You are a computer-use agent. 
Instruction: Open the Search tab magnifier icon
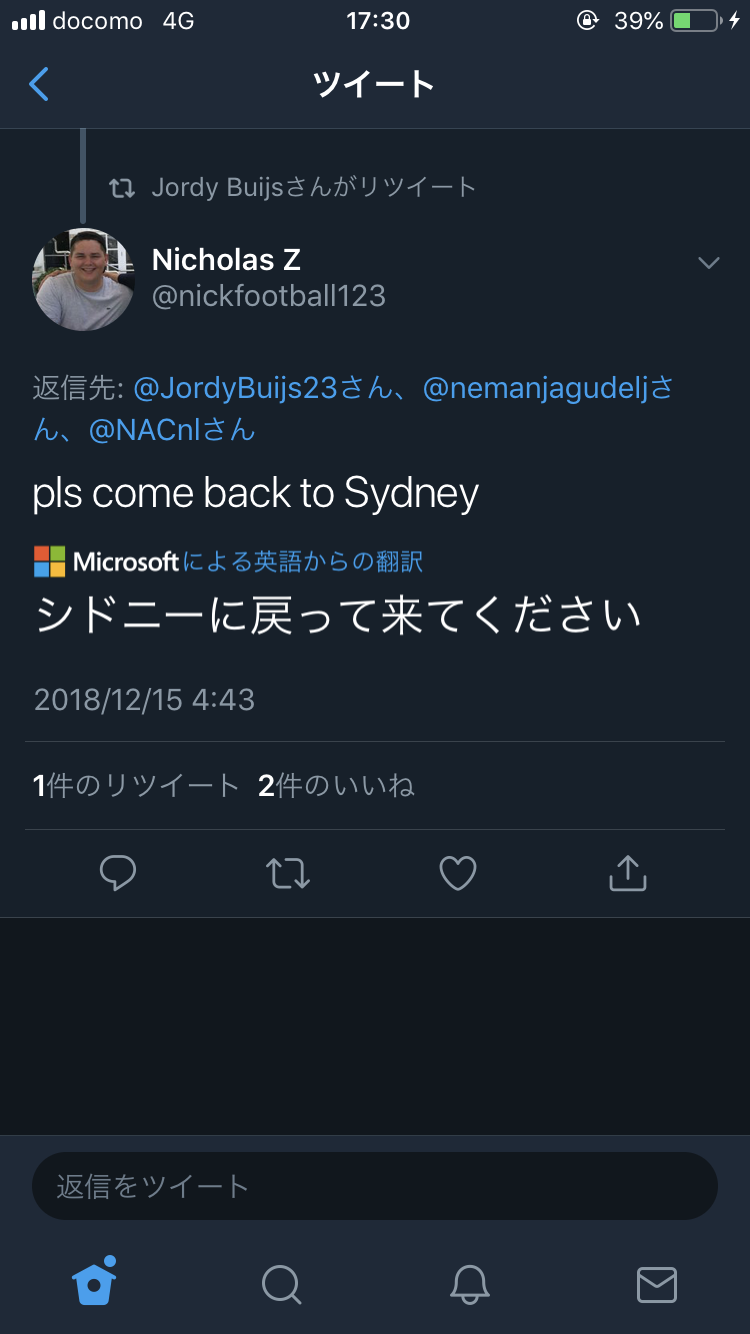(281, 1284)
